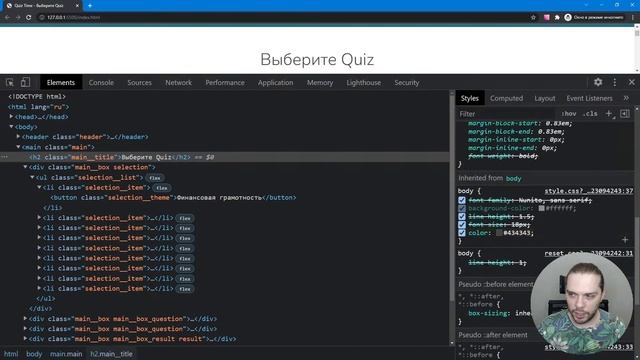
Task: Click the h2.main_title breadcrumb item
Action: [111, 354]
